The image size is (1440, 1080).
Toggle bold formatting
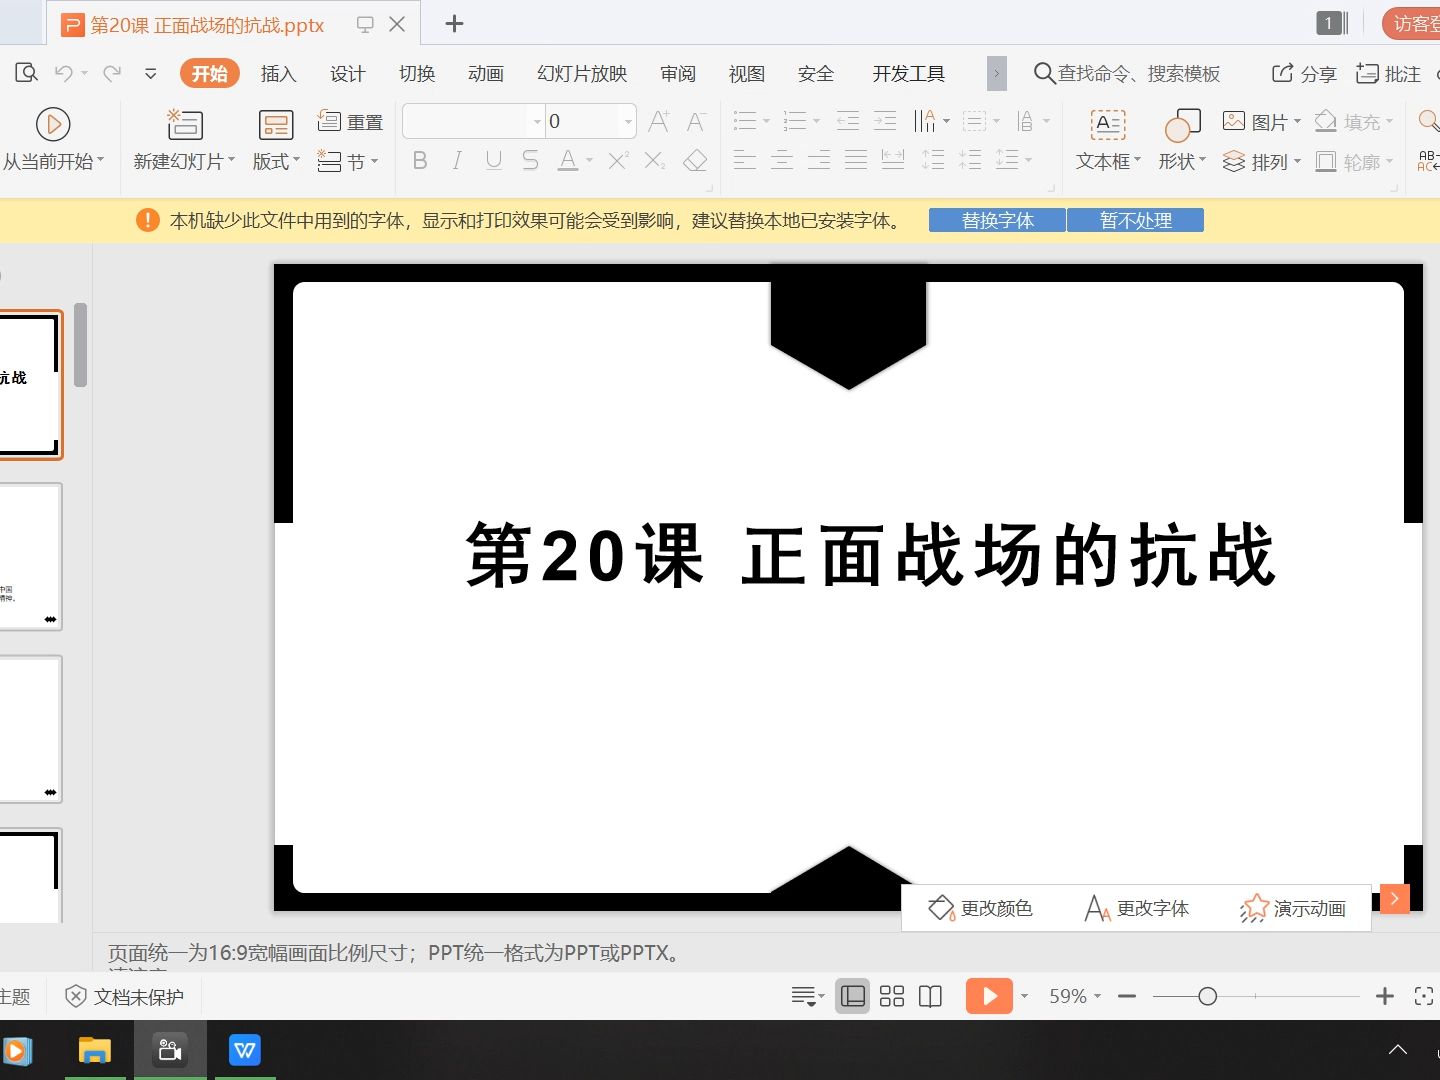point(420,161)
